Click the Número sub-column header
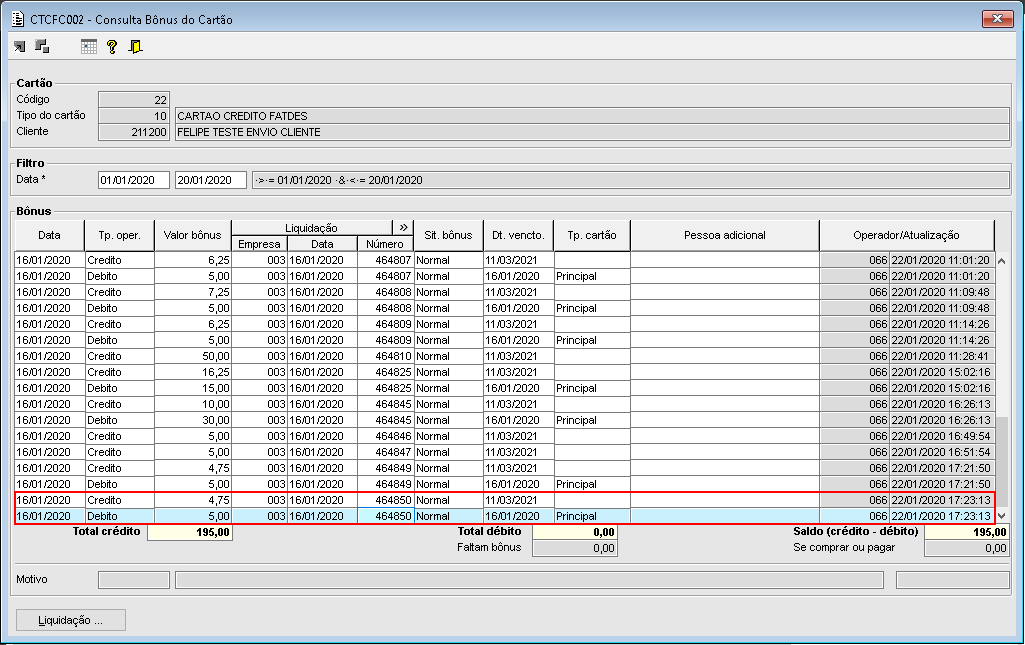This screenshot has height=645, width=1025. 385,244
